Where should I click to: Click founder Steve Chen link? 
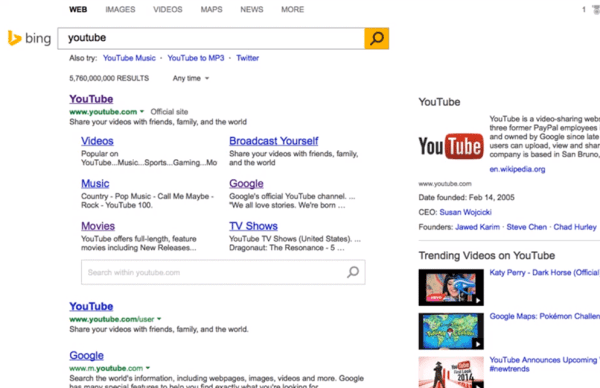527,227
